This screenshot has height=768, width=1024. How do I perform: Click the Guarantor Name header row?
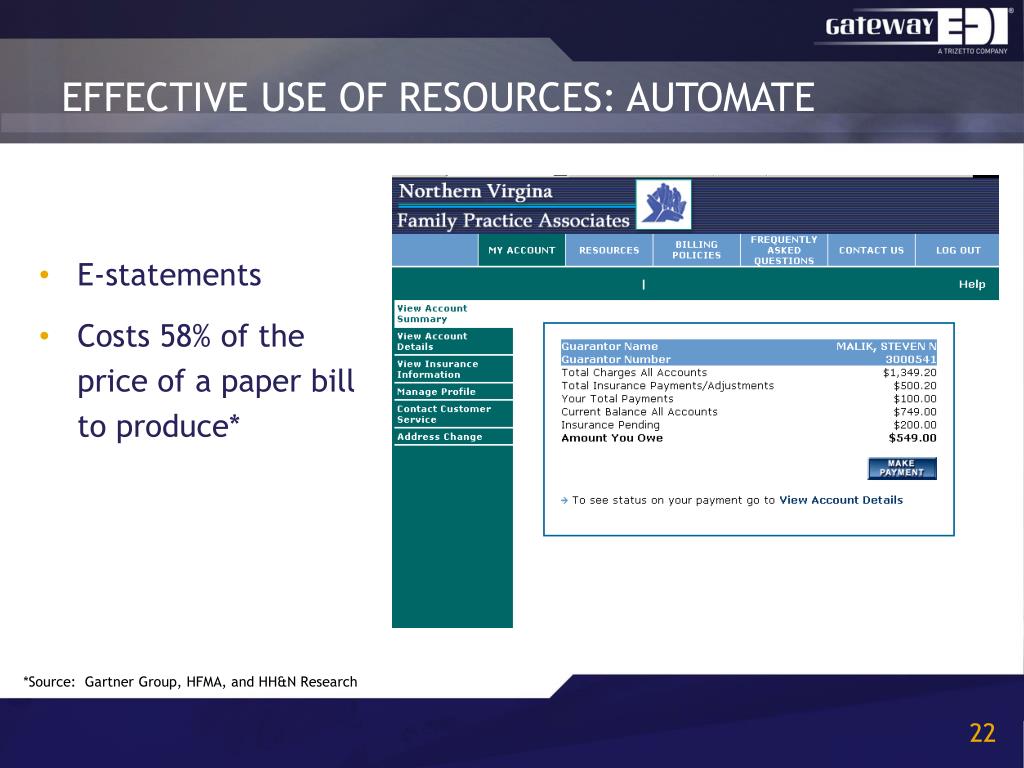pos(748,346)
